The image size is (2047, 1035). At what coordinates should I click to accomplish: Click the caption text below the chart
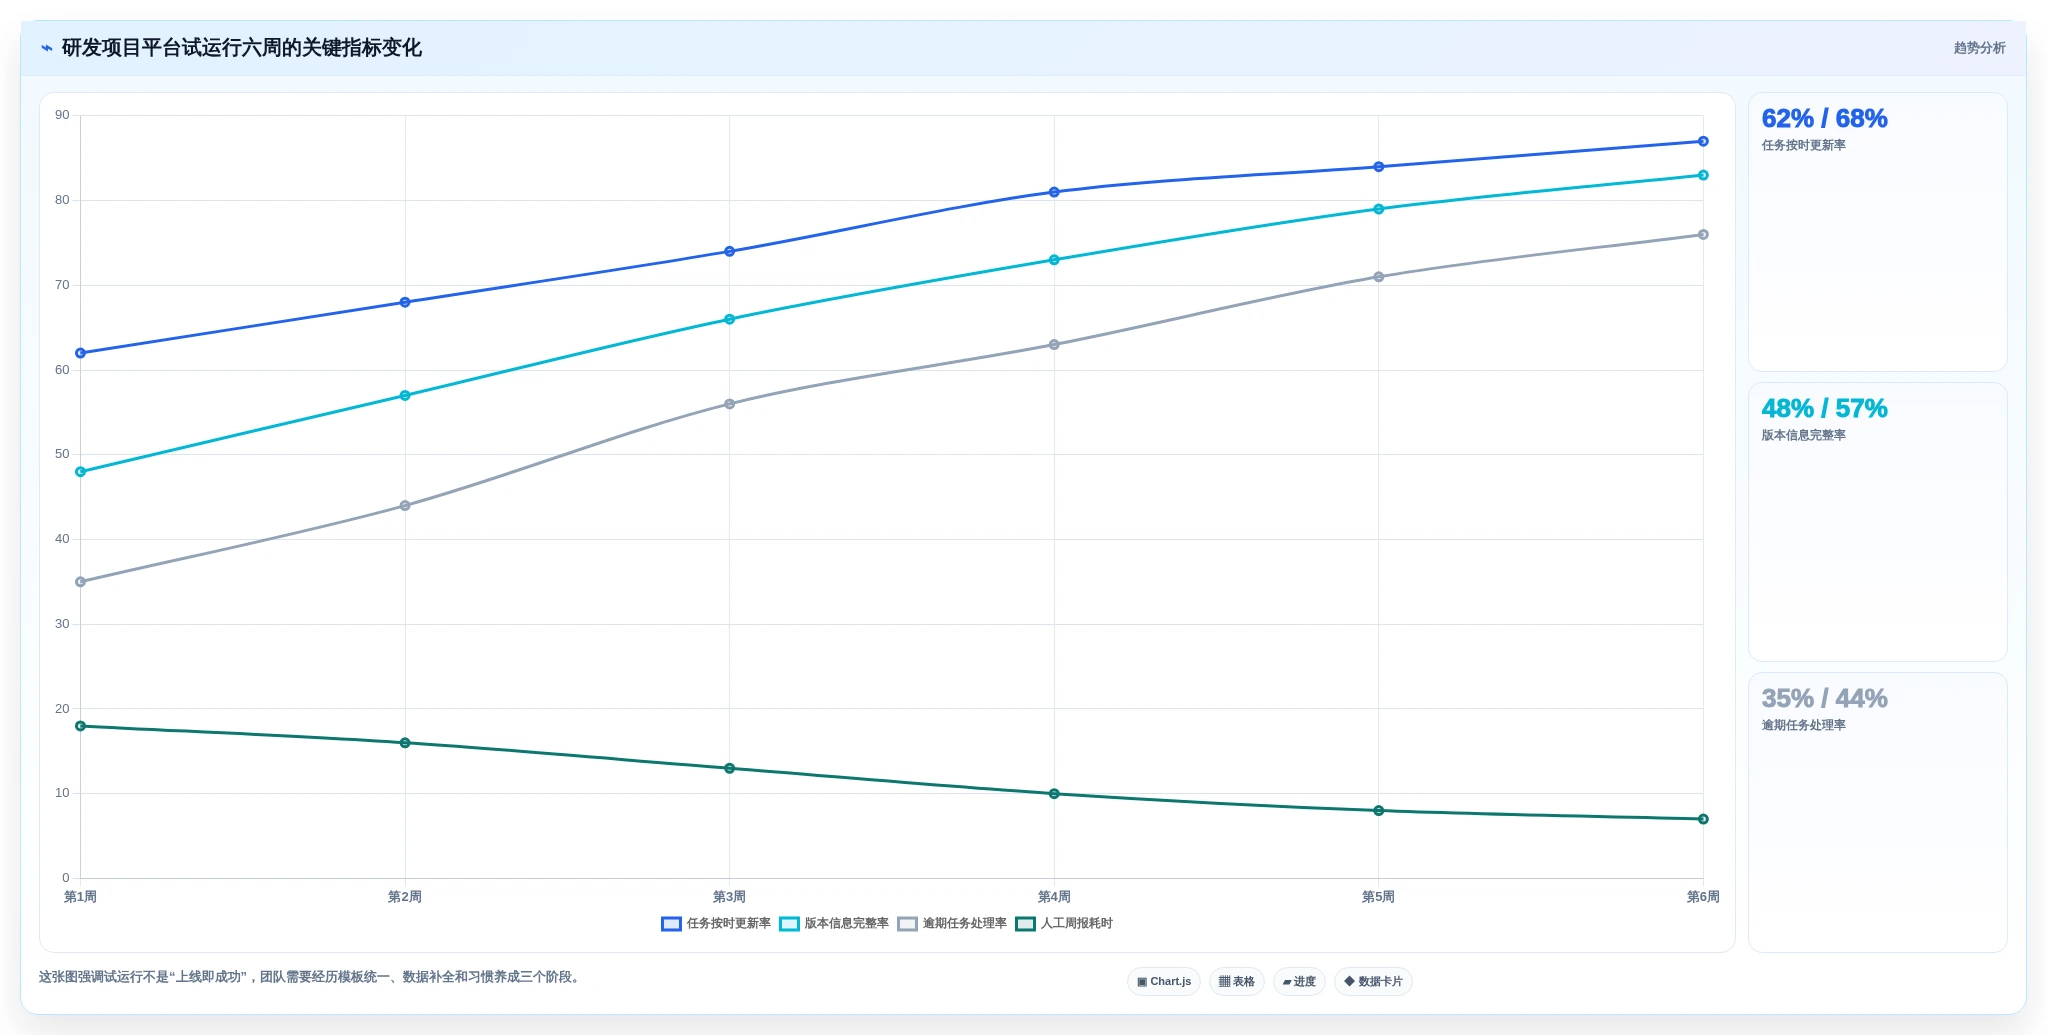[x=310, y=977]
